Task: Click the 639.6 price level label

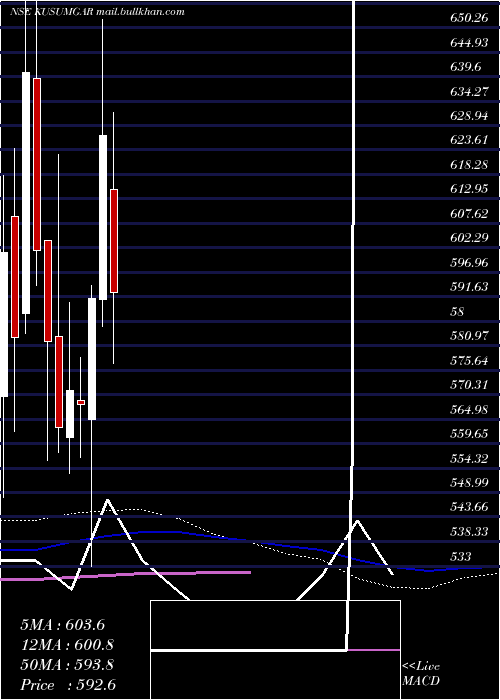Action: (x=466, y=68)
